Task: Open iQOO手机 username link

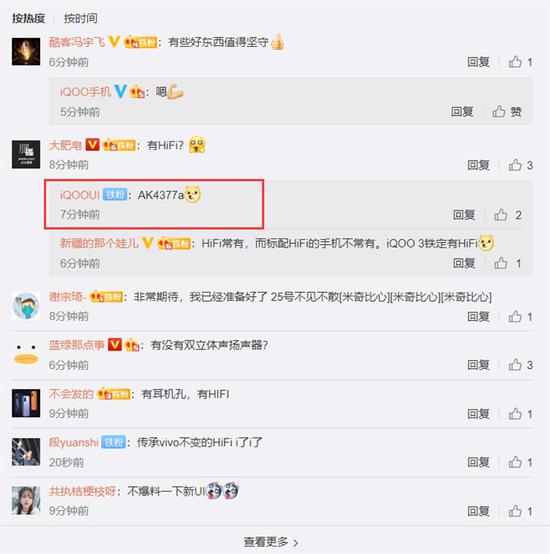Action: pyautogui.click(x=85, y=92)
